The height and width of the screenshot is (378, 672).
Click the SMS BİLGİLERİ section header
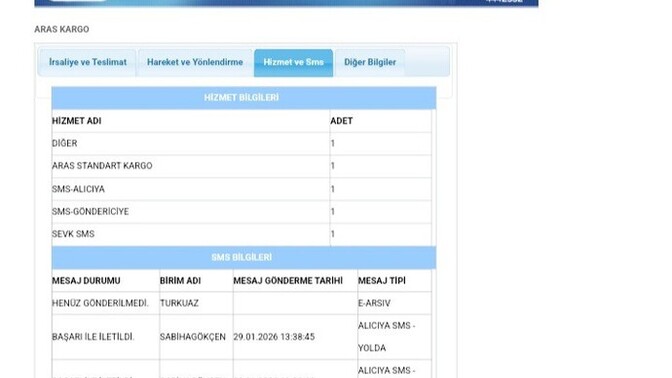tap(244, 258)
